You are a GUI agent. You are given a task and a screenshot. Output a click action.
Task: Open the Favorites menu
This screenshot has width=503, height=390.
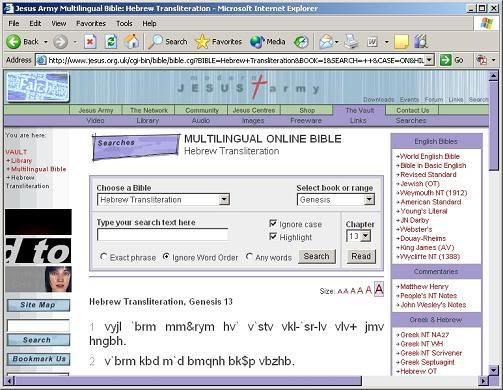click(x=91, y=23)
